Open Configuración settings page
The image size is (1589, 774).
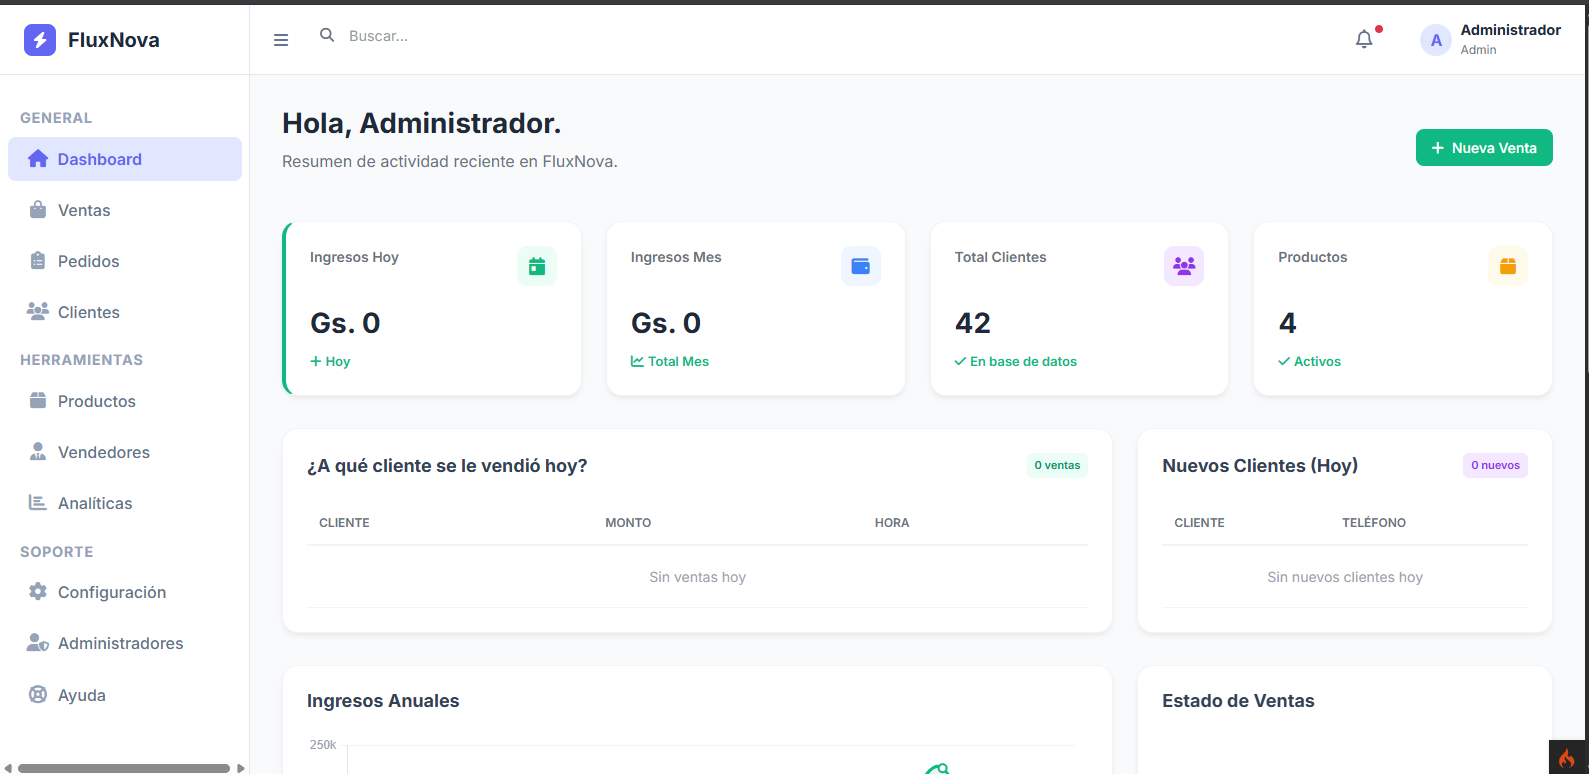click(x=111, y=592)
